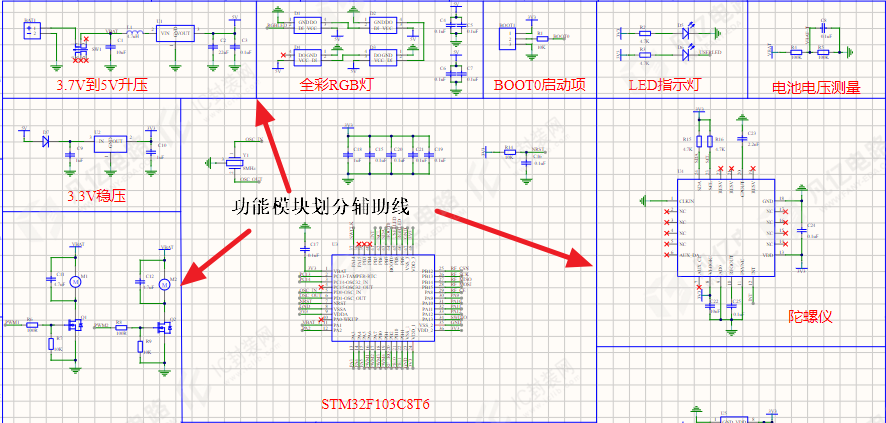
Task: Pick capacitor C1 in the boost section
Action: click(x=111, y=46)
